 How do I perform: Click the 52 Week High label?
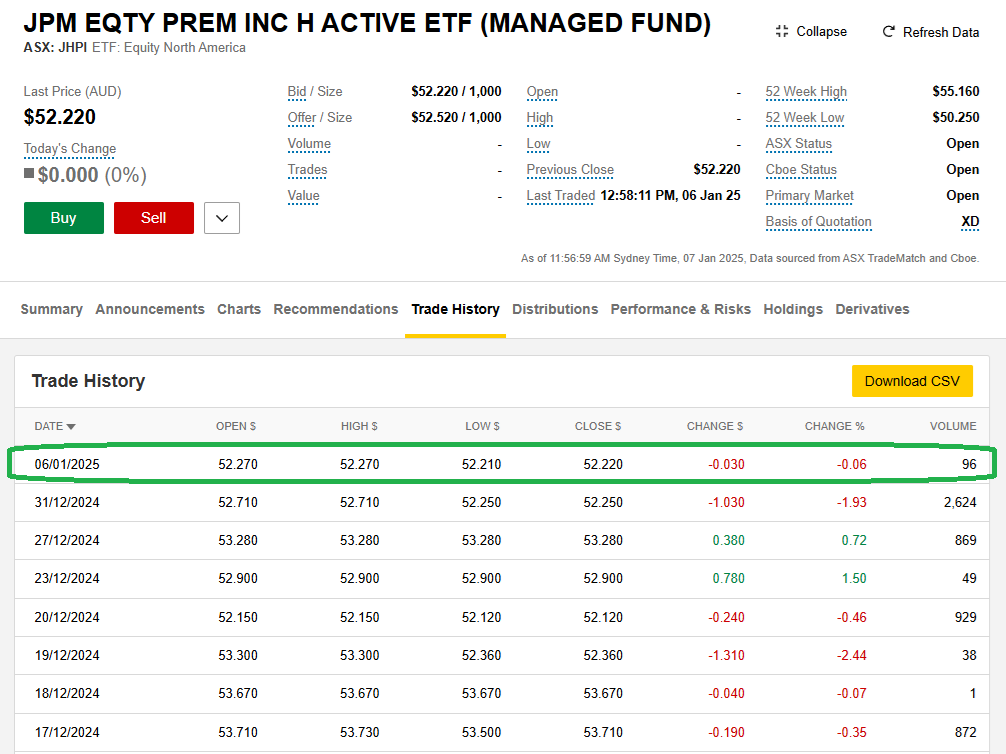click(806, 92)
